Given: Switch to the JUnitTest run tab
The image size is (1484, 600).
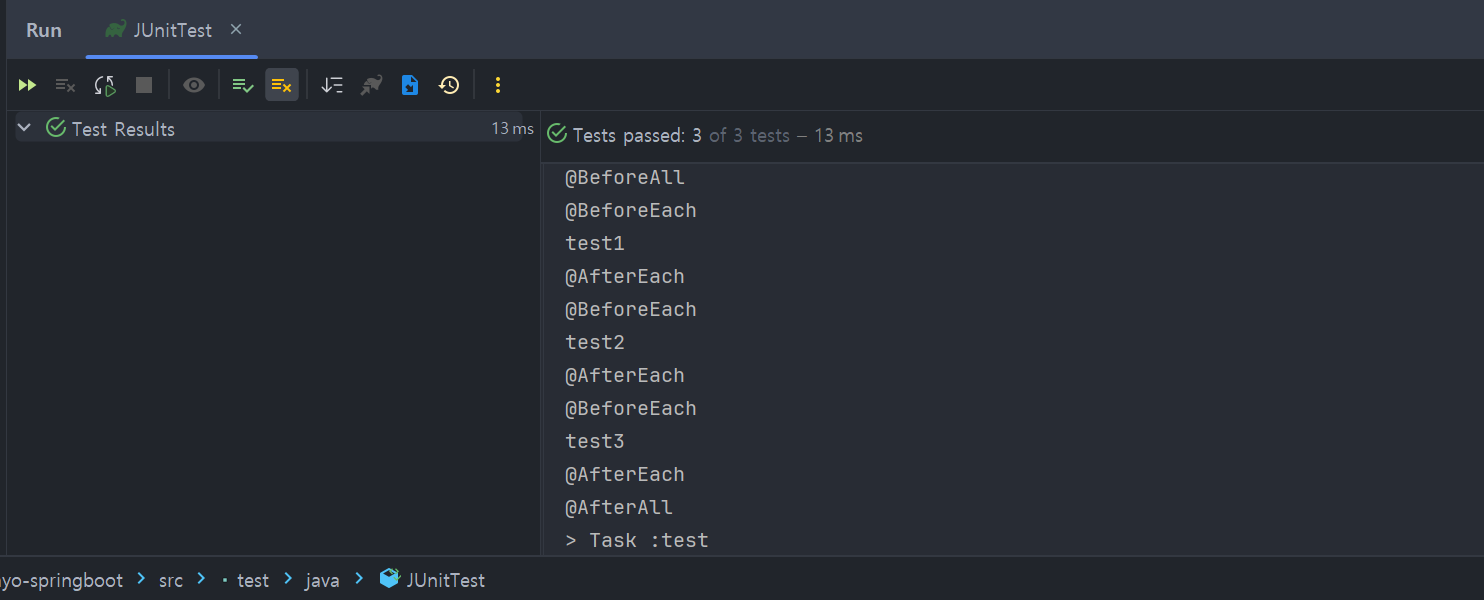Looking at the screenshot, I should (172, 30).
